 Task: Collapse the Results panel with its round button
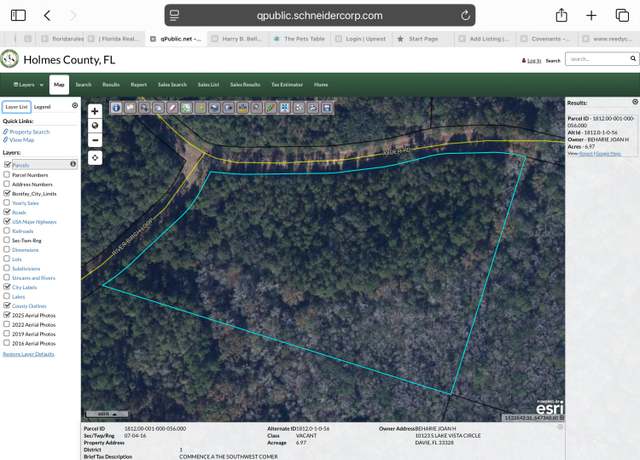tap(635, 102)
